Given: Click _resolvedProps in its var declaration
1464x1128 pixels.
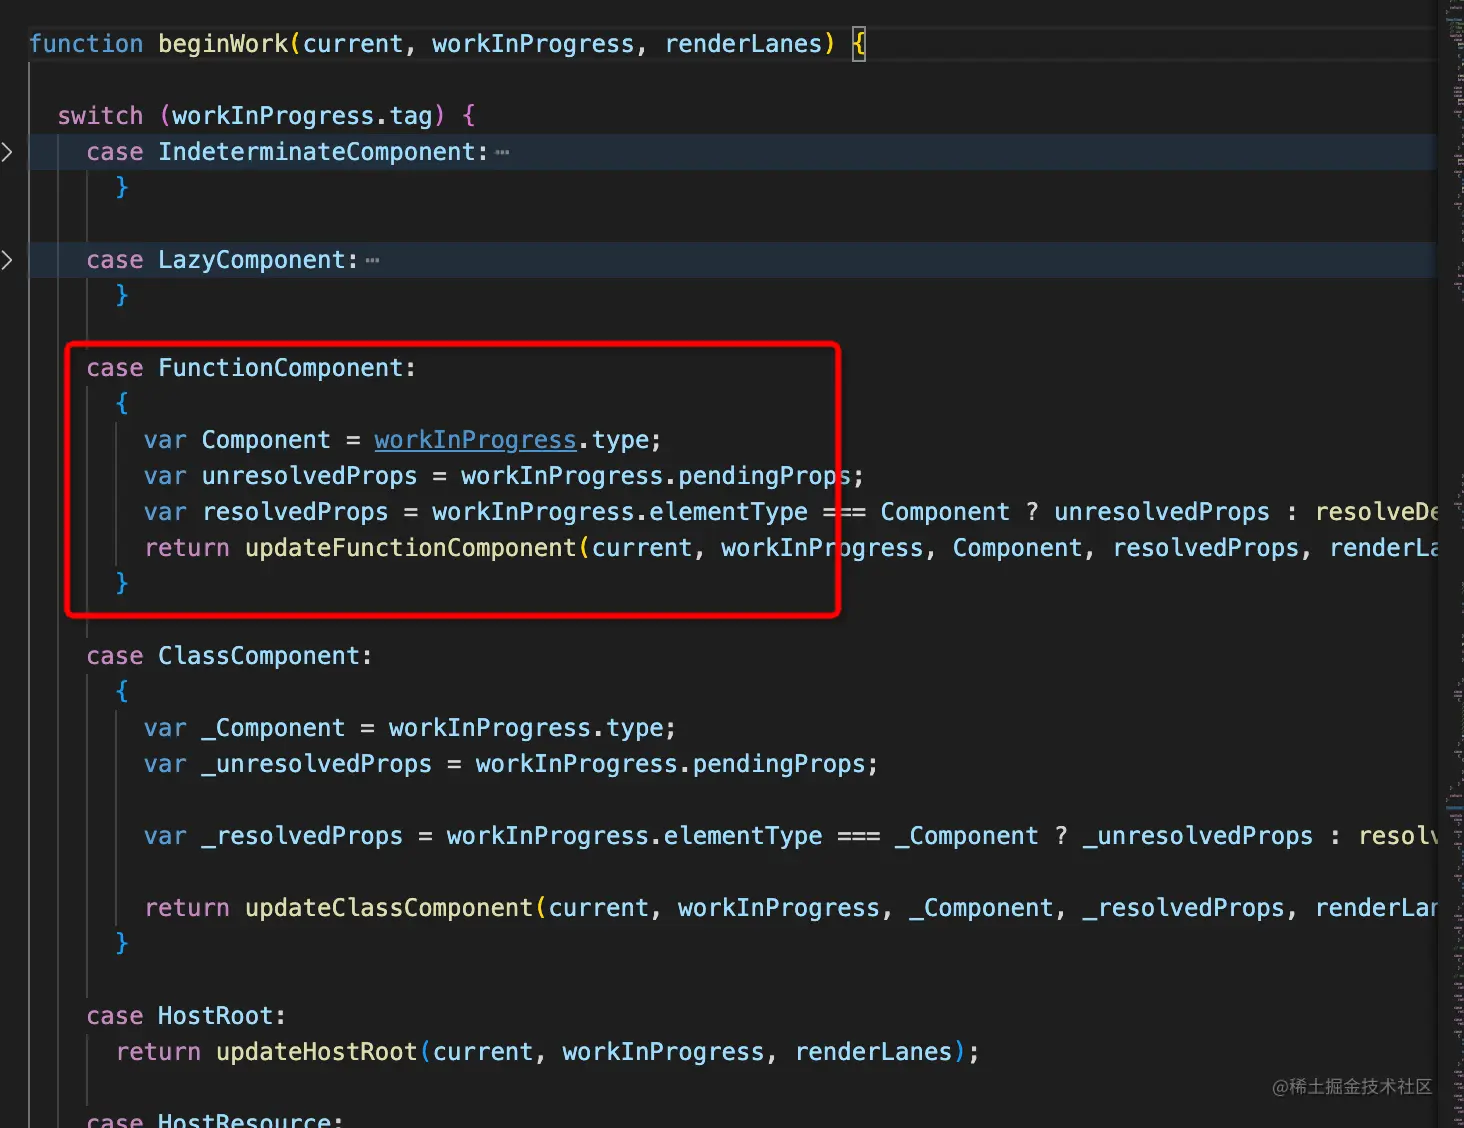Looking at the screenshot, I should 302,836.
